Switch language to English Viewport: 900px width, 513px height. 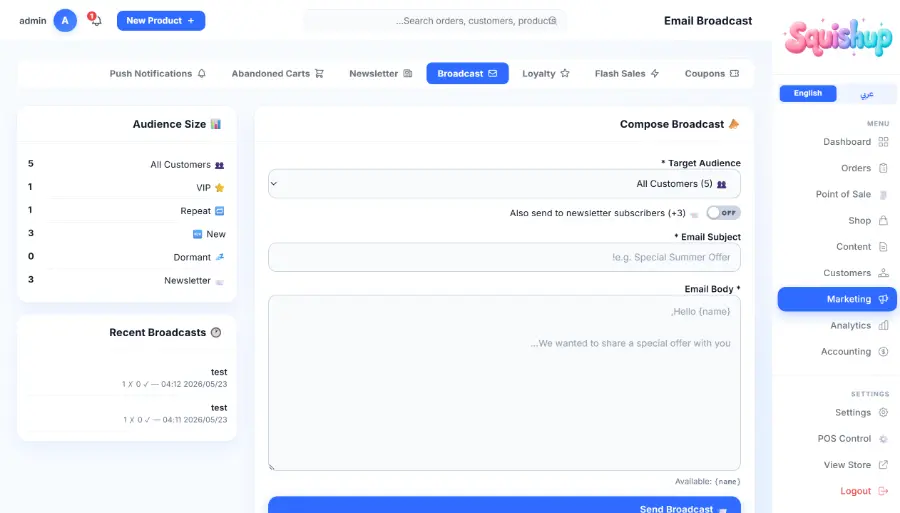tap(808, 93)
